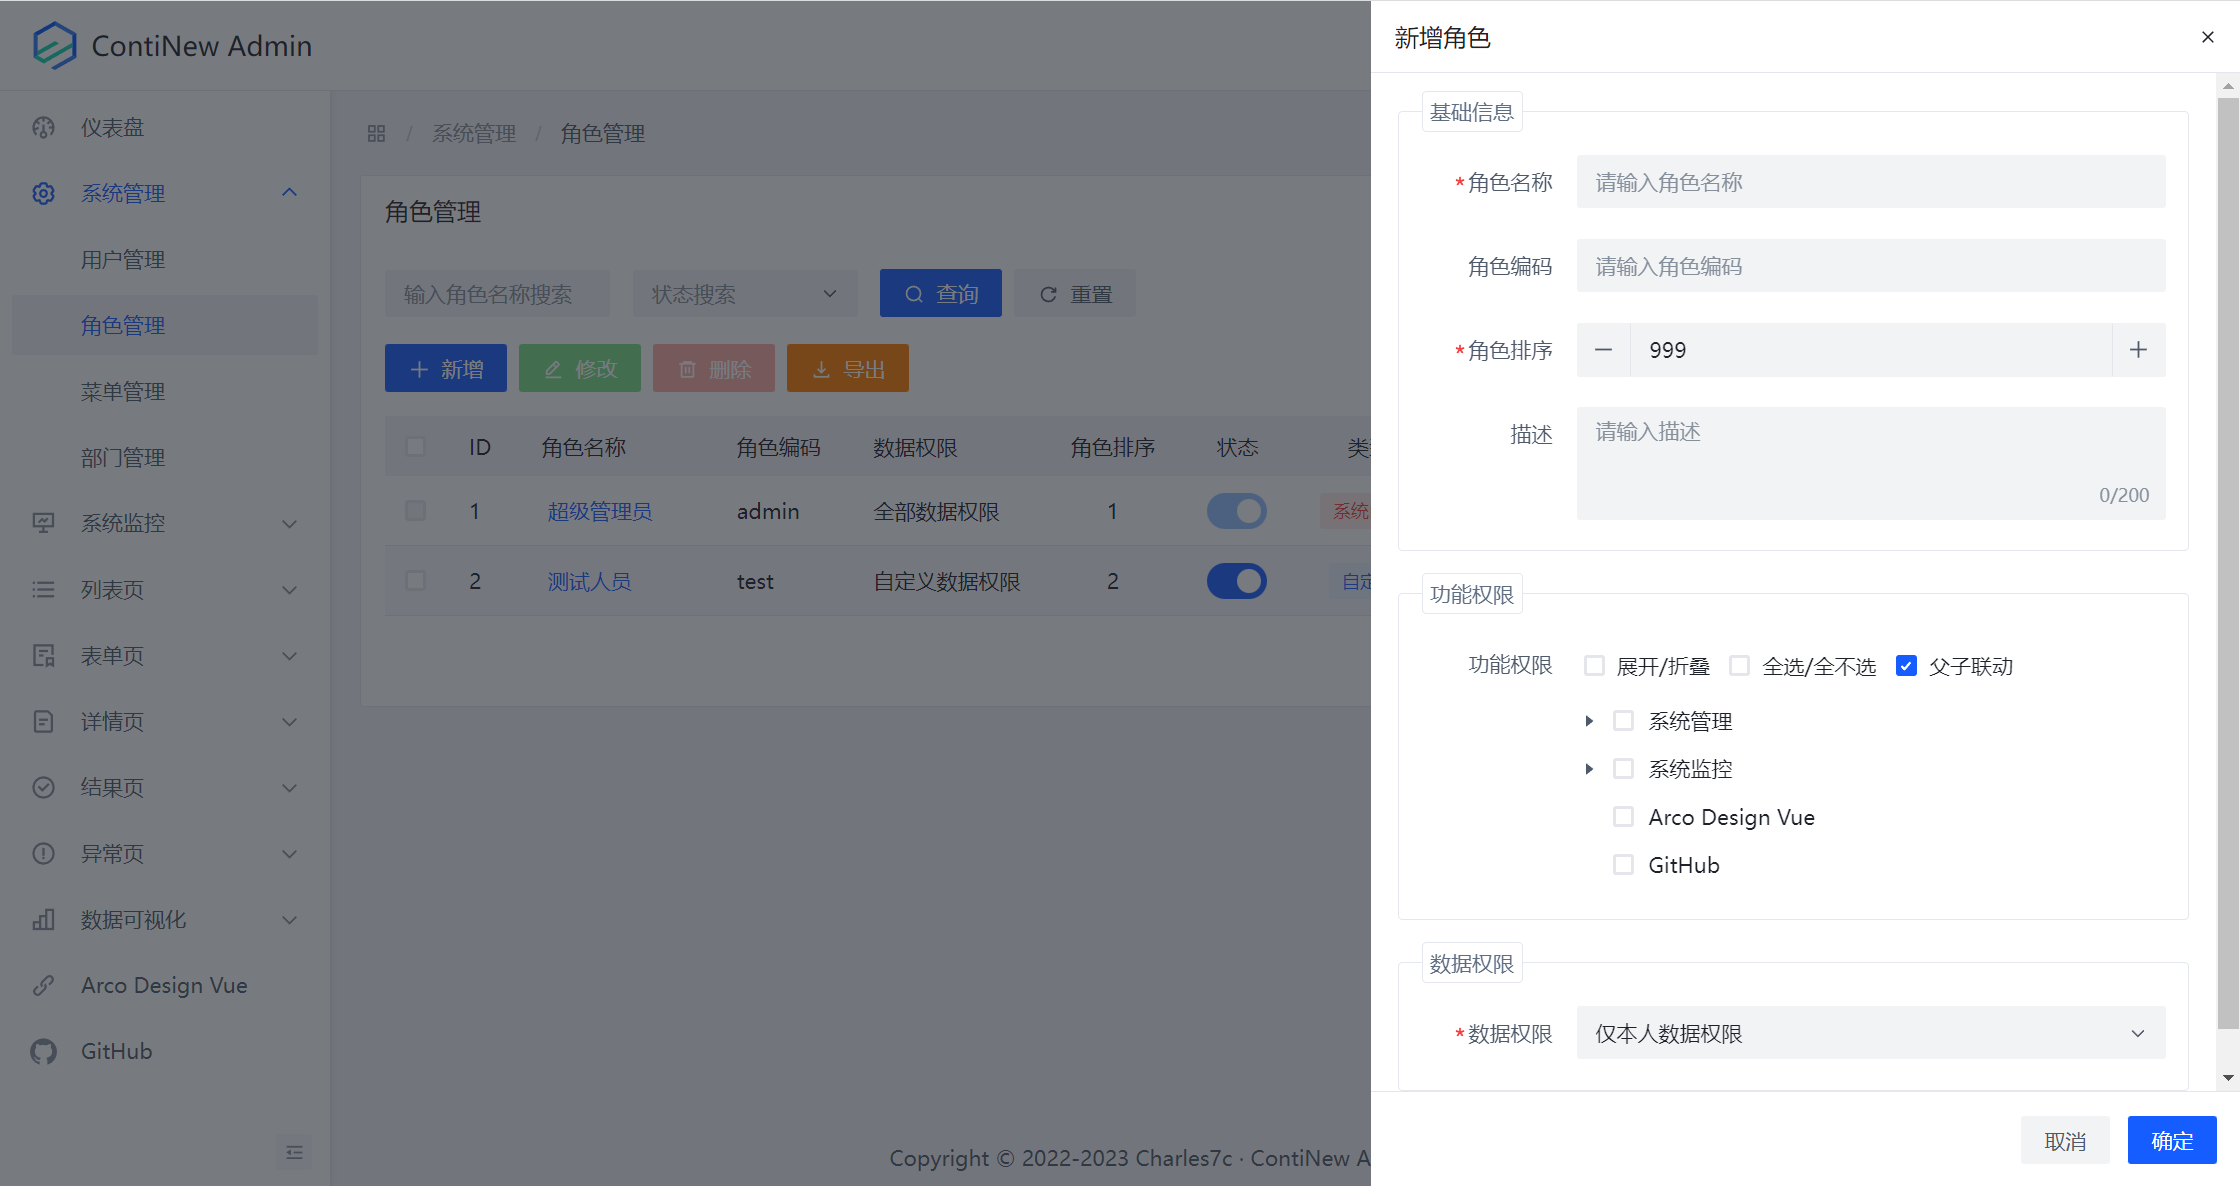Image resolution: width=2240 pixels, height=1186 pixels.
Task: Open the 超级管理员 role link
Action: (x=599, y=511)
